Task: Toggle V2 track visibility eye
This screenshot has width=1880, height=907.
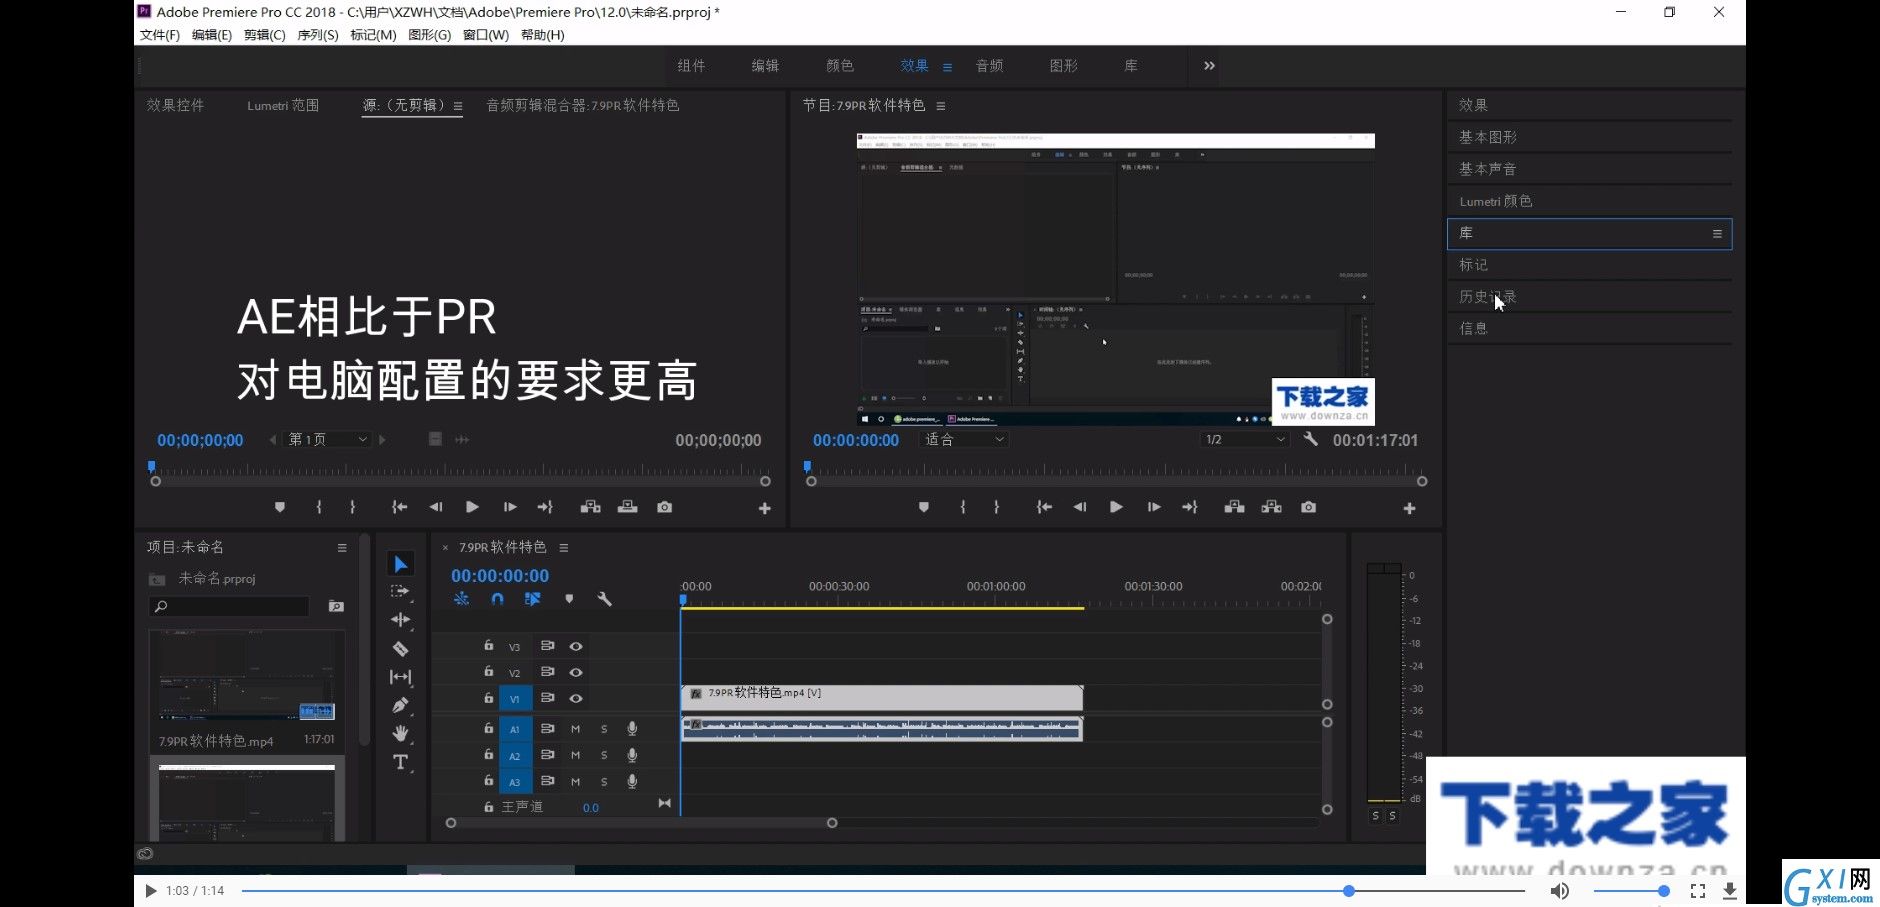Action: (x=576, y=672)
